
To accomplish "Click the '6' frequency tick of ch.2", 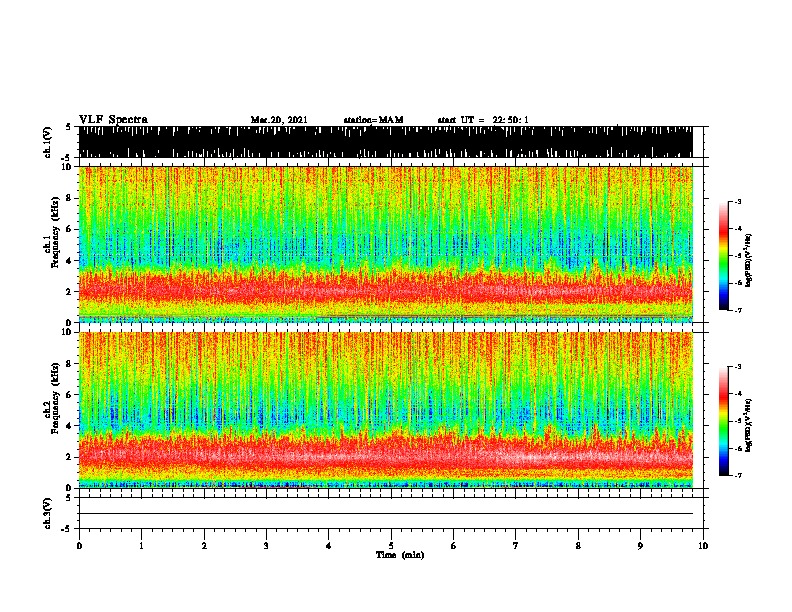I will click(x=70, y=394).
